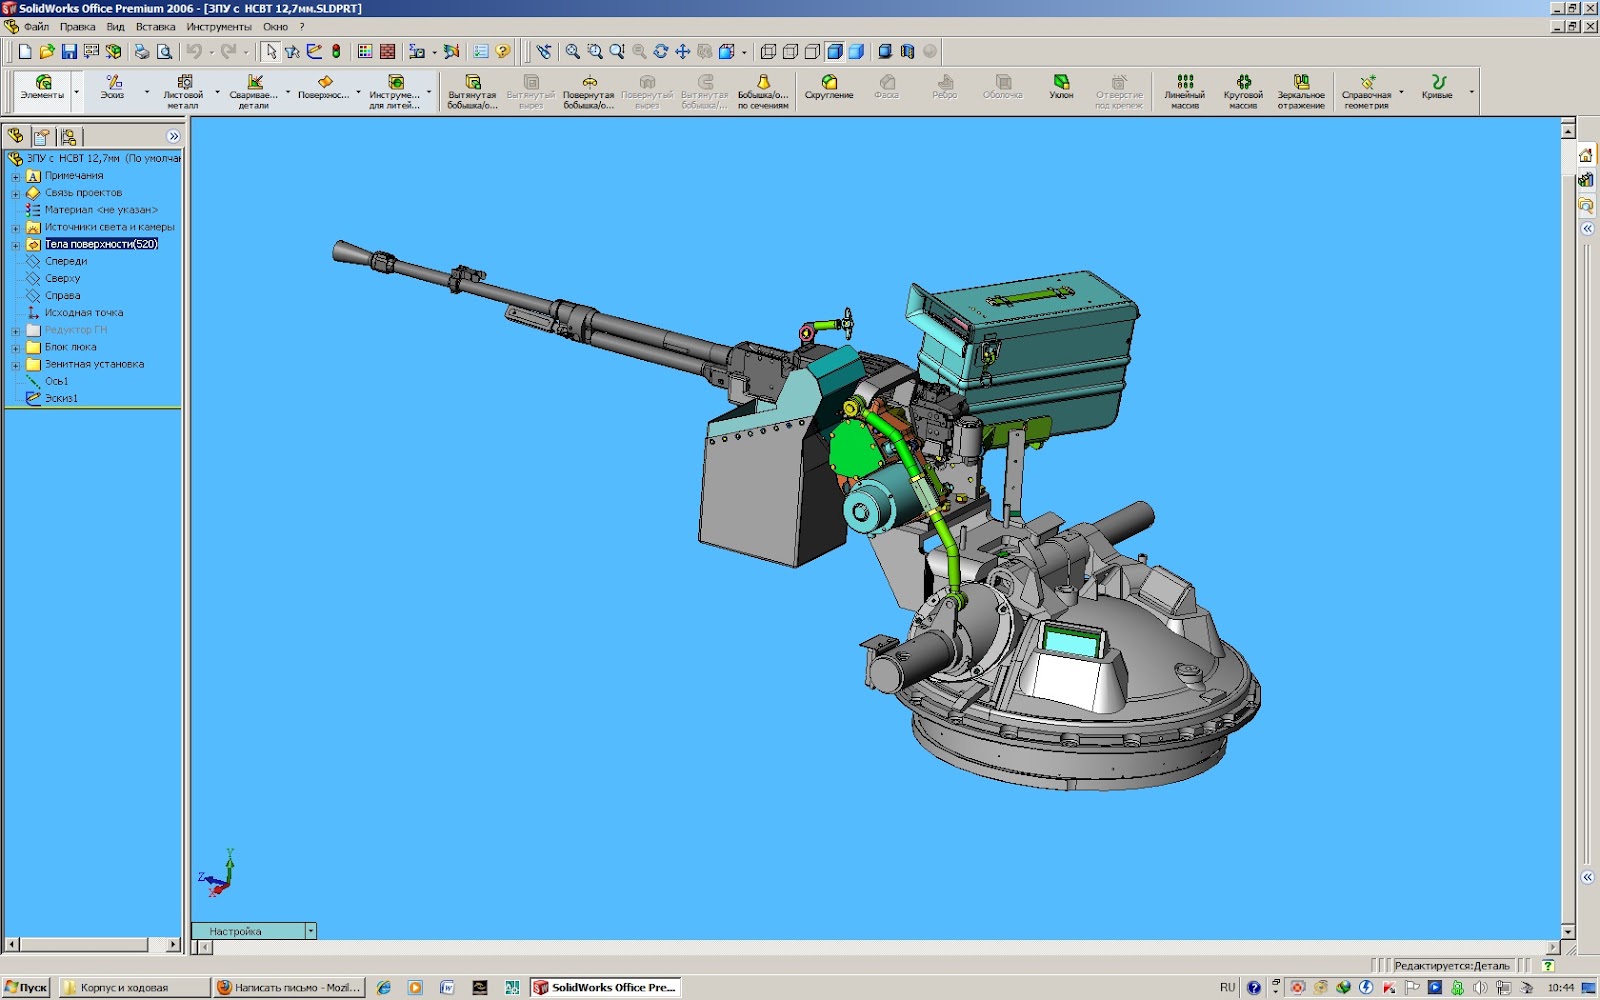Select the Zoom to Fit magnifier icon

pos(572,51)
